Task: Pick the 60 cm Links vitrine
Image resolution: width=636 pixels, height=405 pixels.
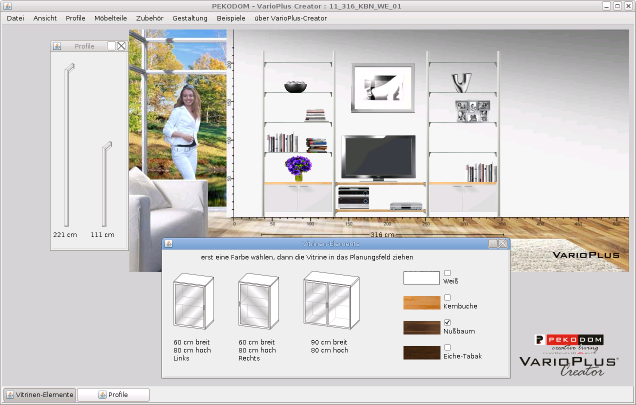Action: [x=193, y=301]
